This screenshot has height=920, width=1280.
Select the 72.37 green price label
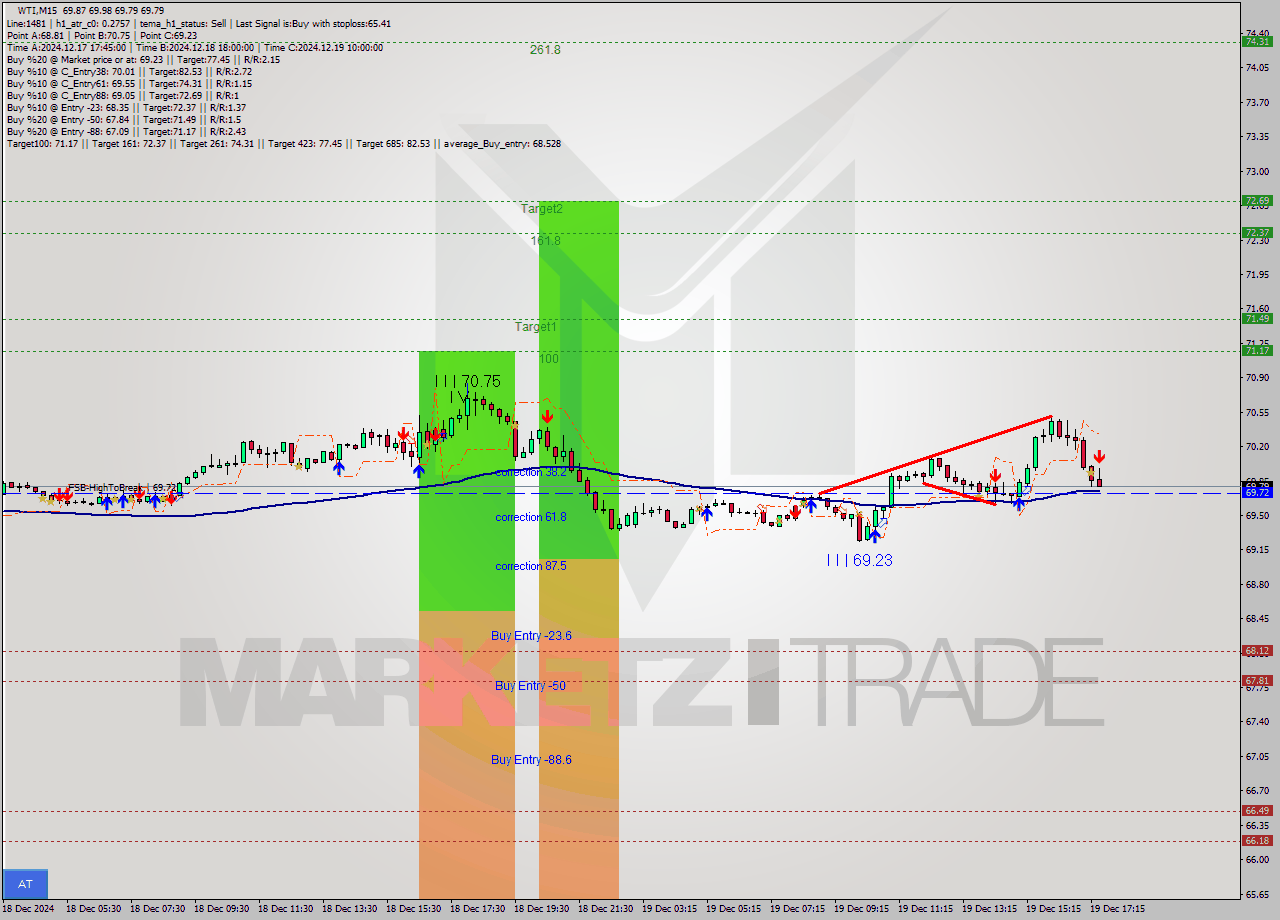[1256, 232]
